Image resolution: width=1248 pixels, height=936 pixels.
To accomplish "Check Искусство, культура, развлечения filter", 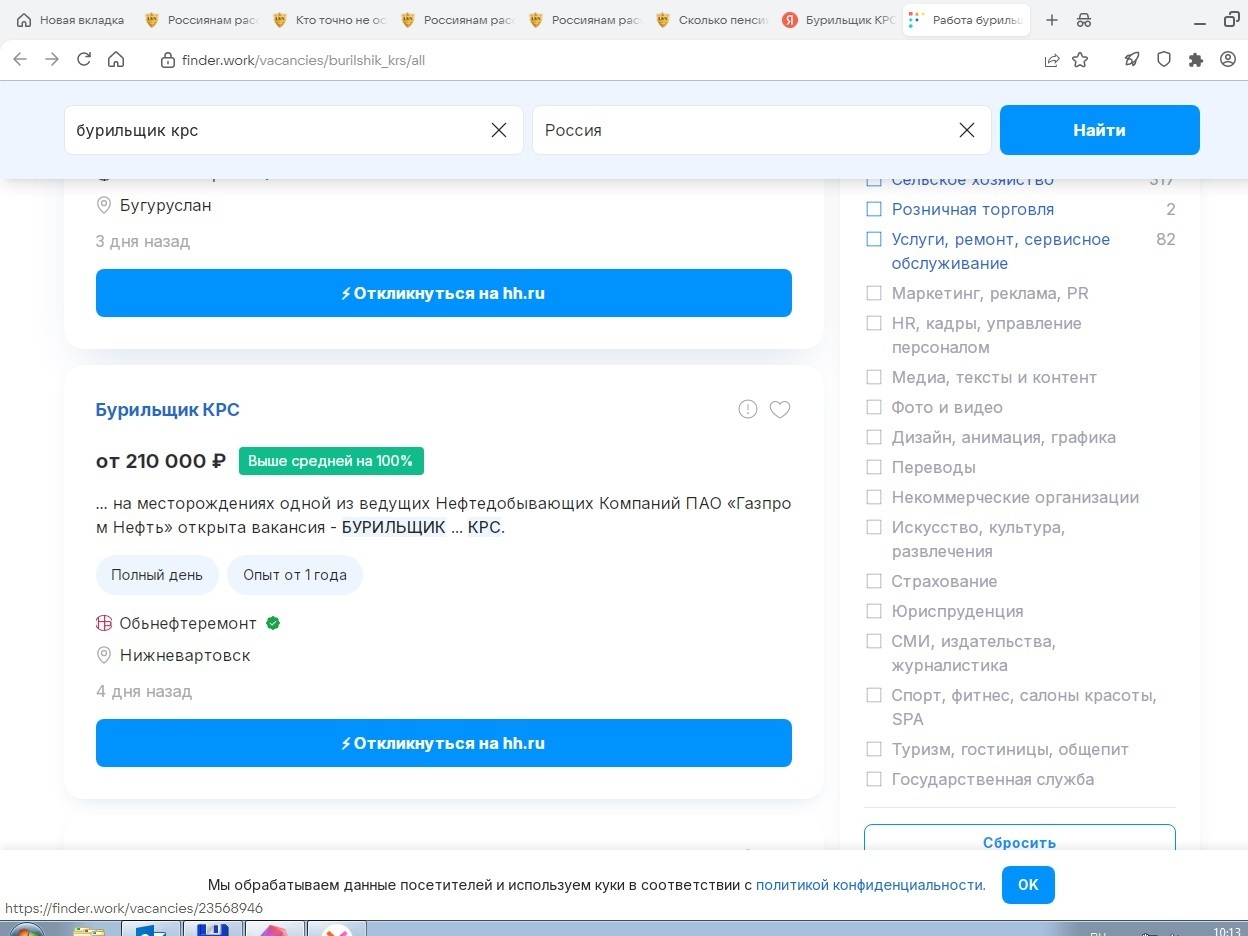I will pyautogui.click(x=874, y=527).
